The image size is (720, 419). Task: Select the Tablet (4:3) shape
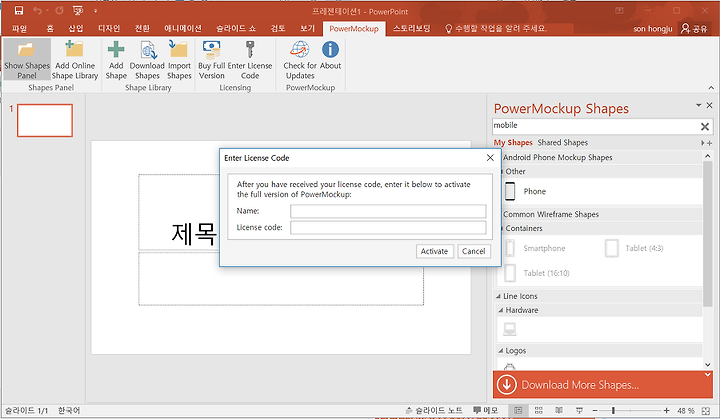tap(634, 248)
